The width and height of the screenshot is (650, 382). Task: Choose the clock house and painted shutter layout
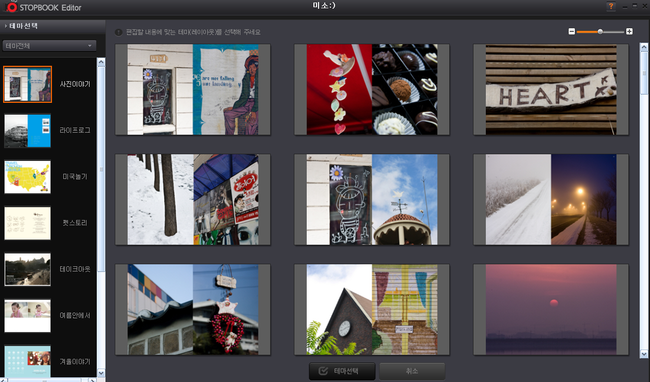click(x=372, y=309)
